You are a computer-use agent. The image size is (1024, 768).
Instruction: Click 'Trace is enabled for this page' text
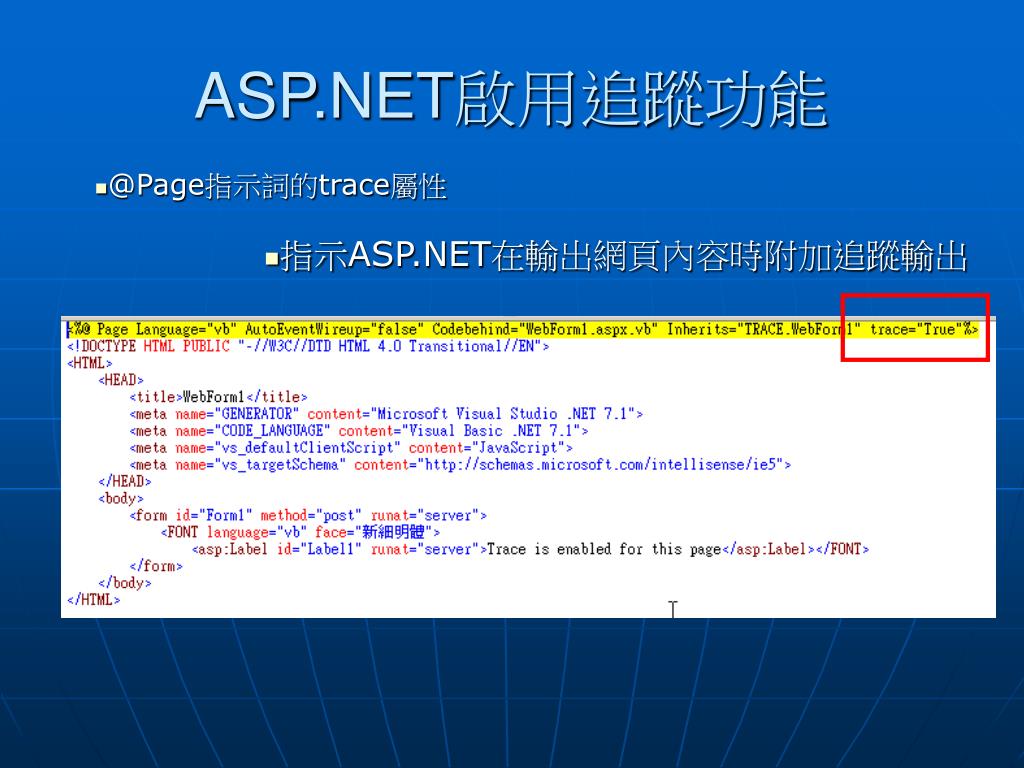pos(604,549)
